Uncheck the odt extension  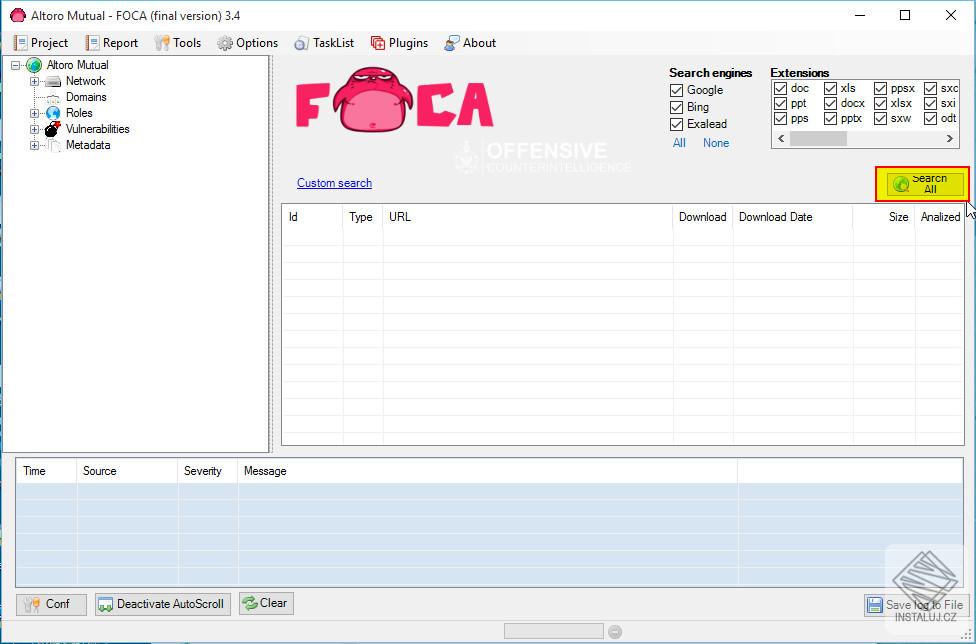pos(930,118)
